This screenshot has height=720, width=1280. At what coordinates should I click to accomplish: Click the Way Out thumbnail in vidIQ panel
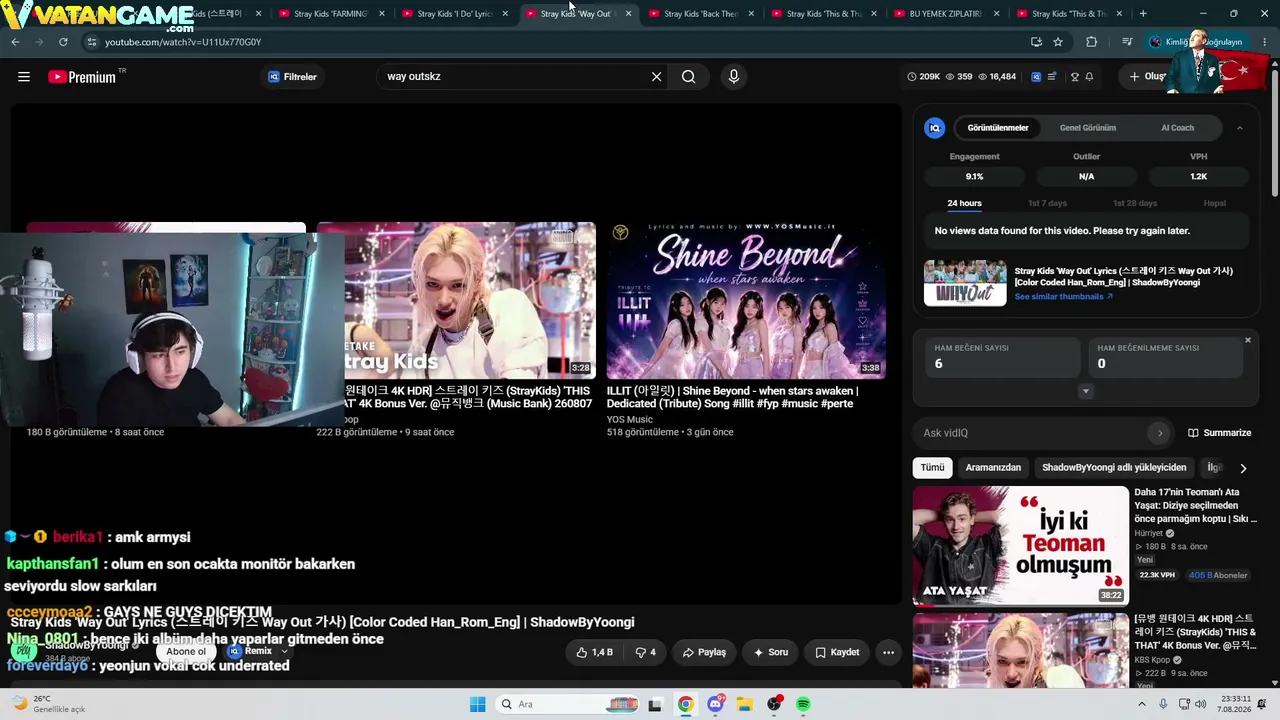(x=965, y=283)
